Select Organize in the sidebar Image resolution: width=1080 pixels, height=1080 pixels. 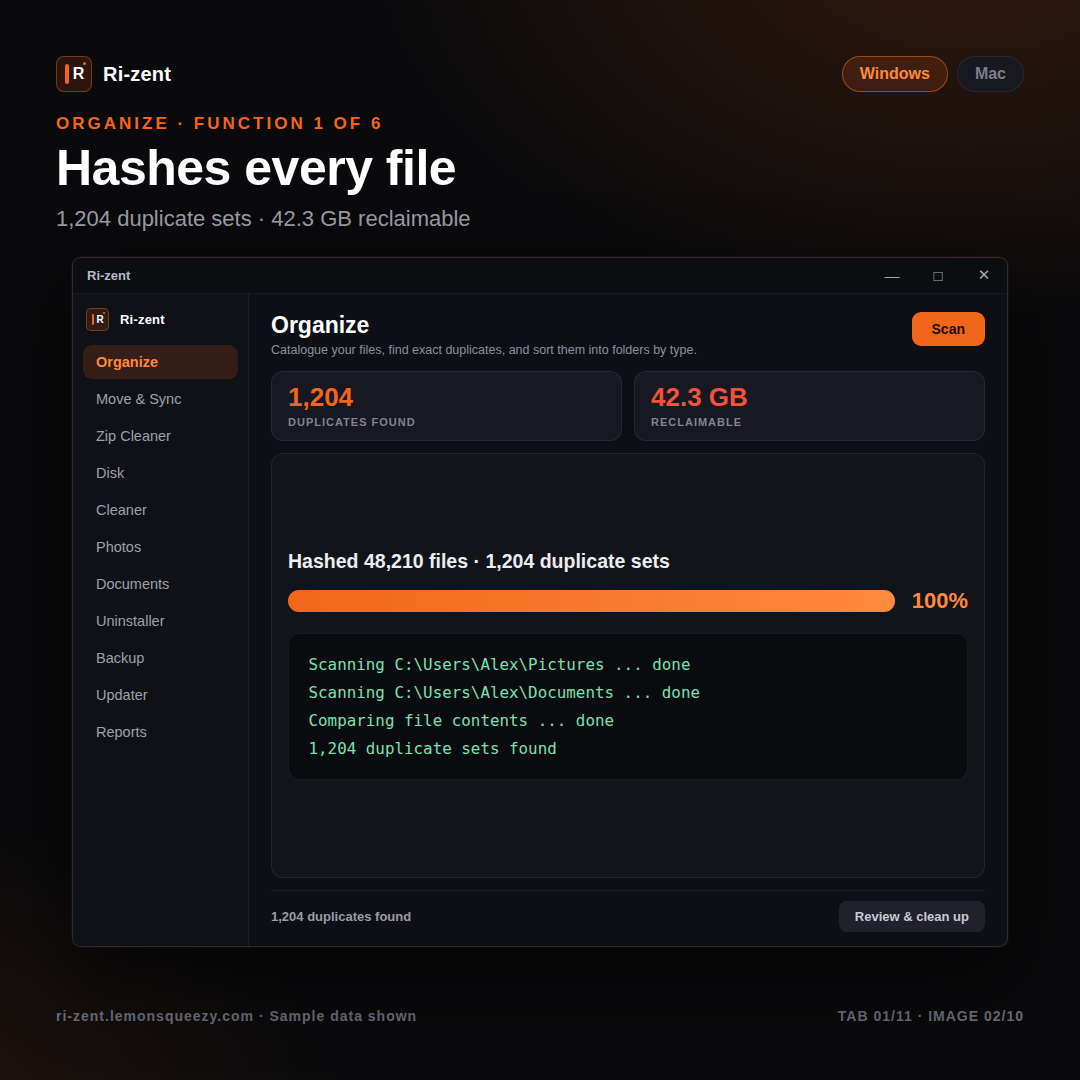(160, 362)
